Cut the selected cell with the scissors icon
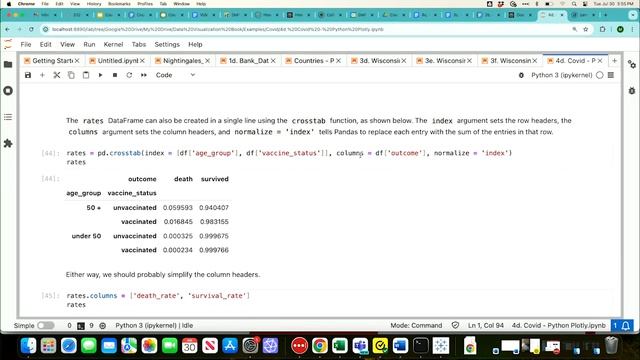This screenshot has height=360, width=640. click(x=57, y=75)
